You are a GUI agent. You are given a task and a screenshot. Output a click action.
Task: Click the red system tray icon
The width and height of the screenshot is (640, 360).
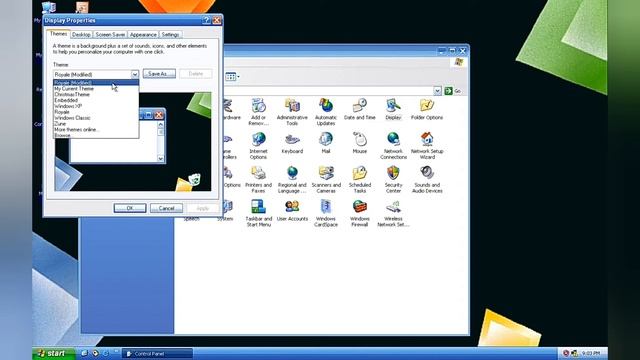coord(566,353)
